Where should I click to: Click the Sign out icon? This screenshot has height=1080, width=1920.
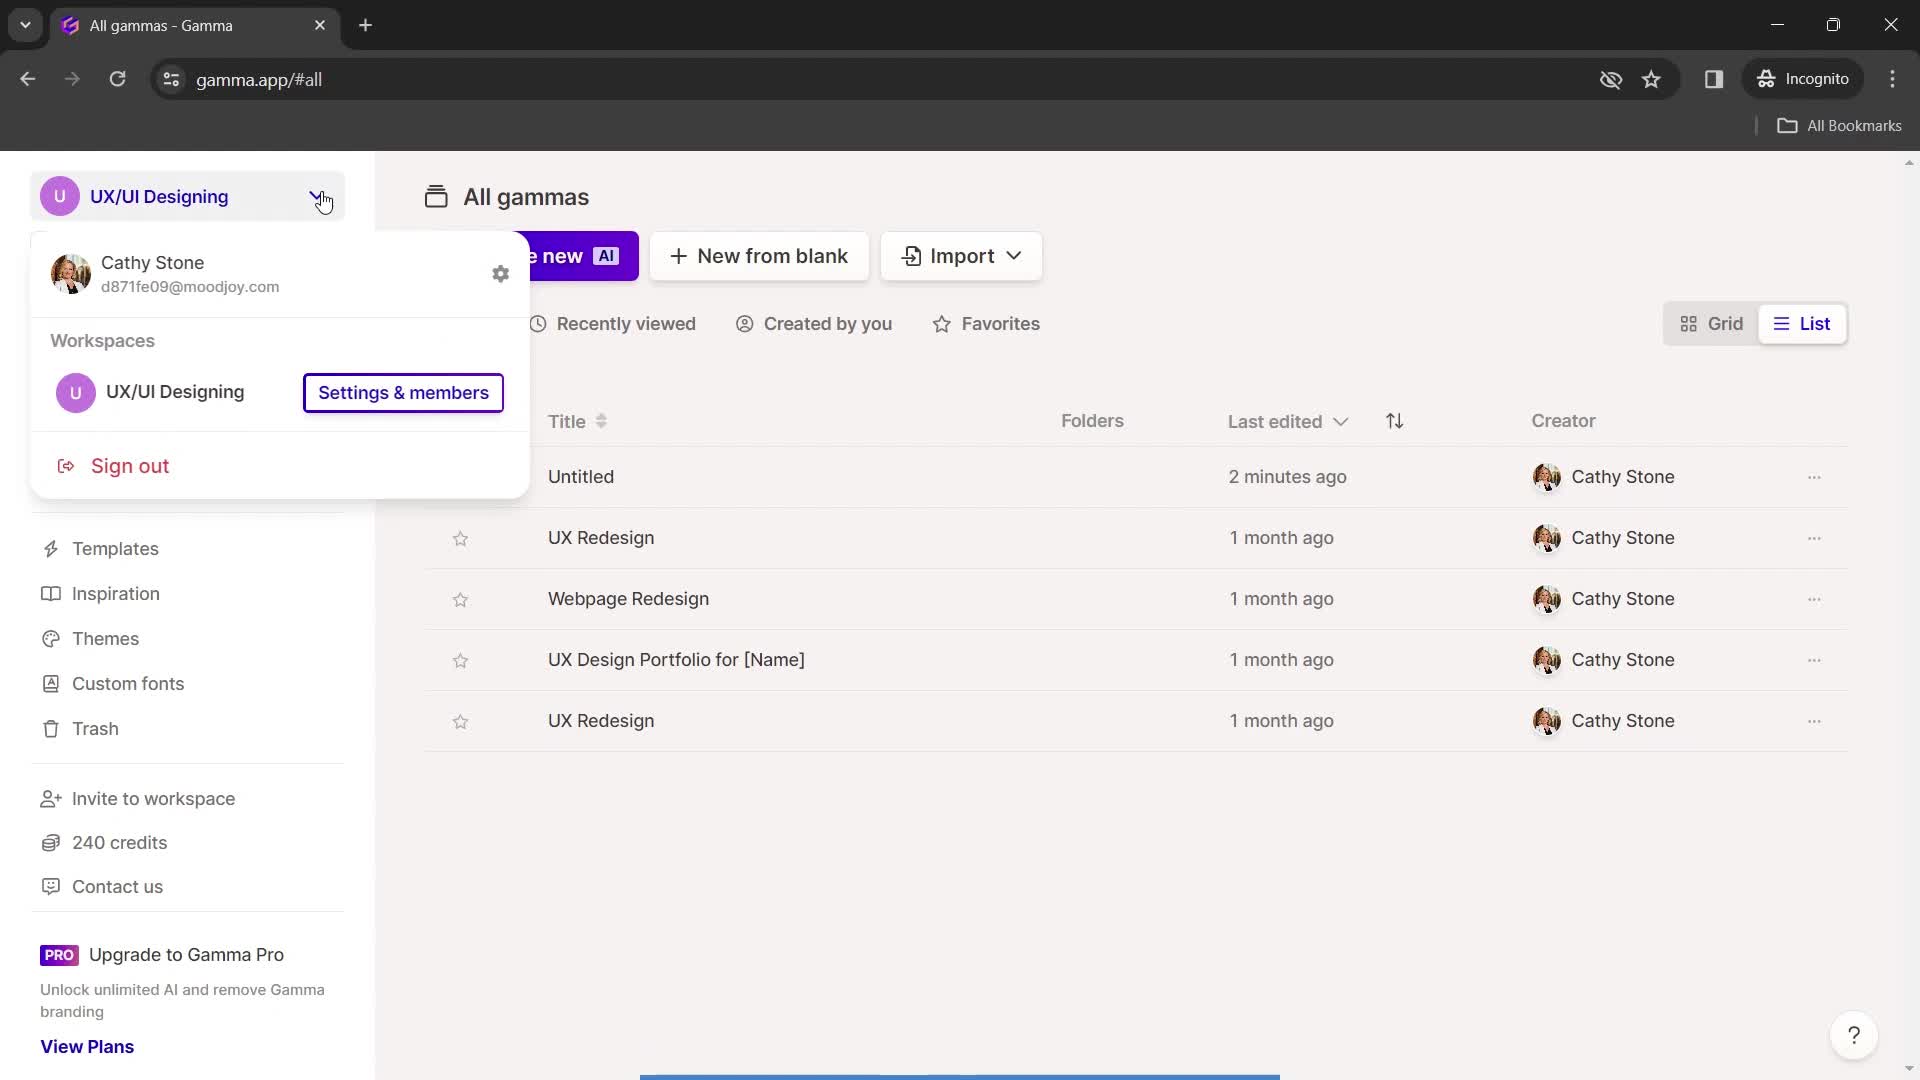(x=66, y=466)
